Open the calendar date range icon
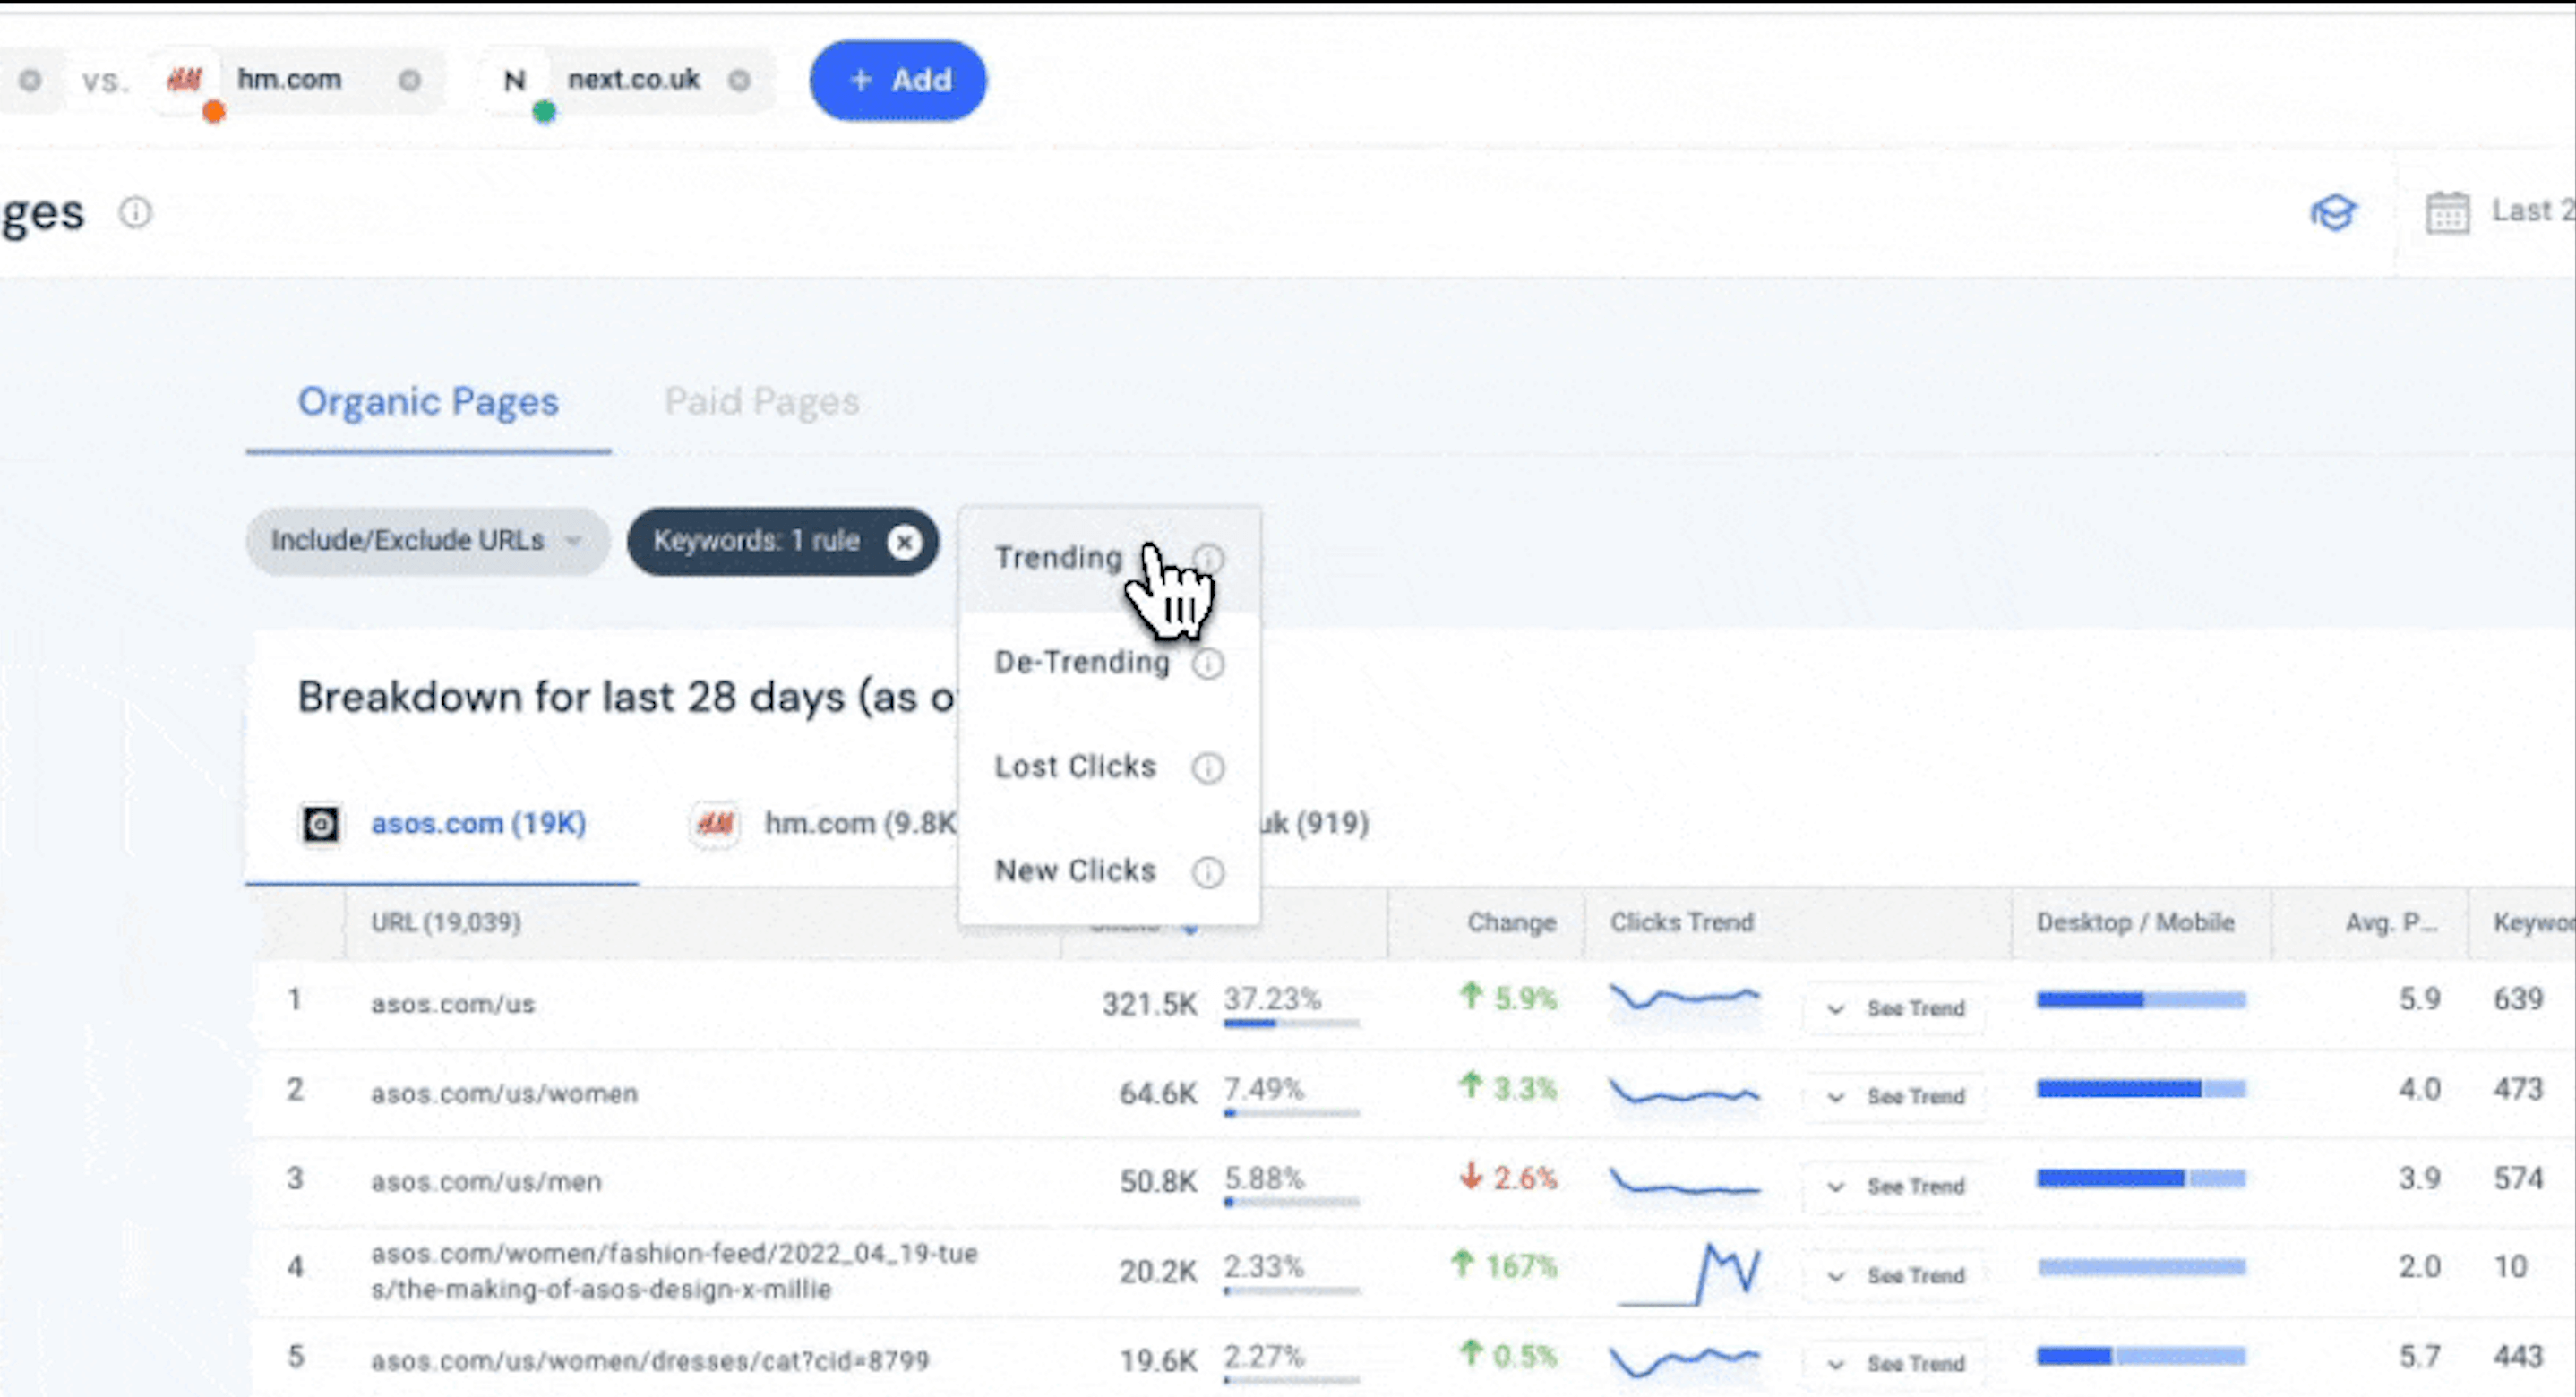 pos(2447,212)
